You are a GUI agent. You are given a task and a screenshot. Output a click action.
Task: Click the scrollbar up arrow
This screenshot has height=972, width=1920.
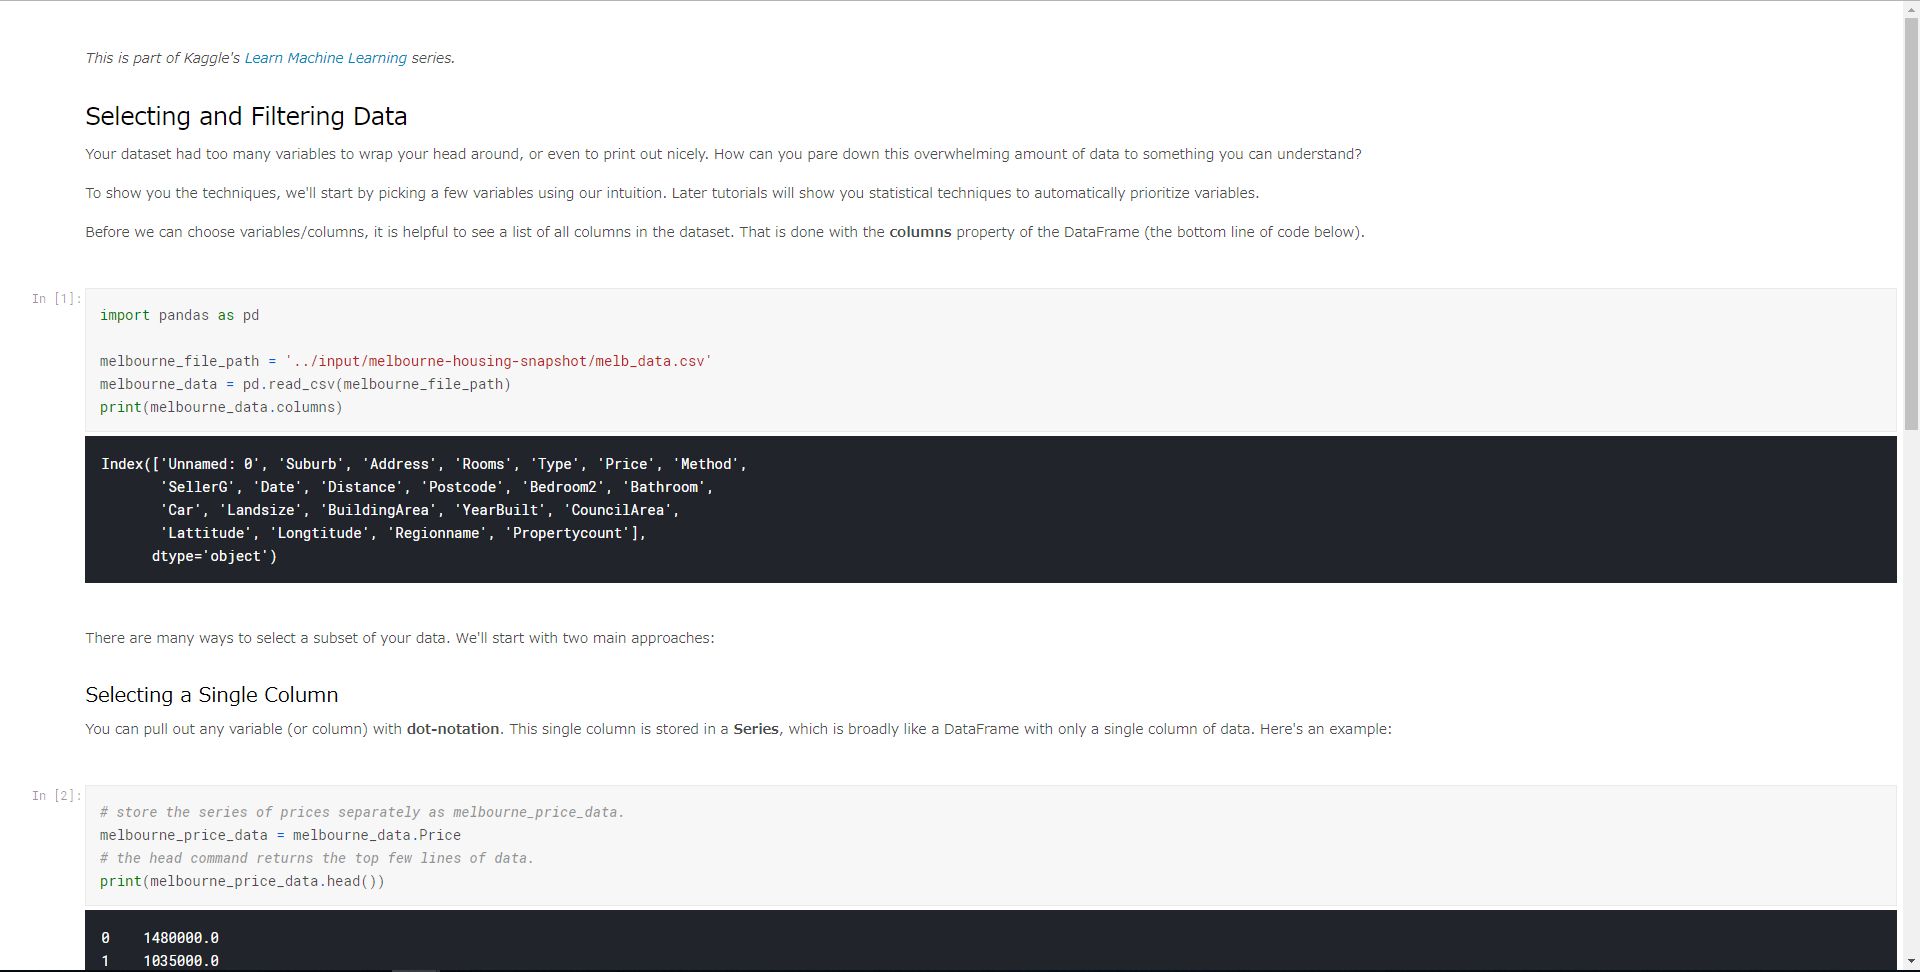coord(1910,8)
